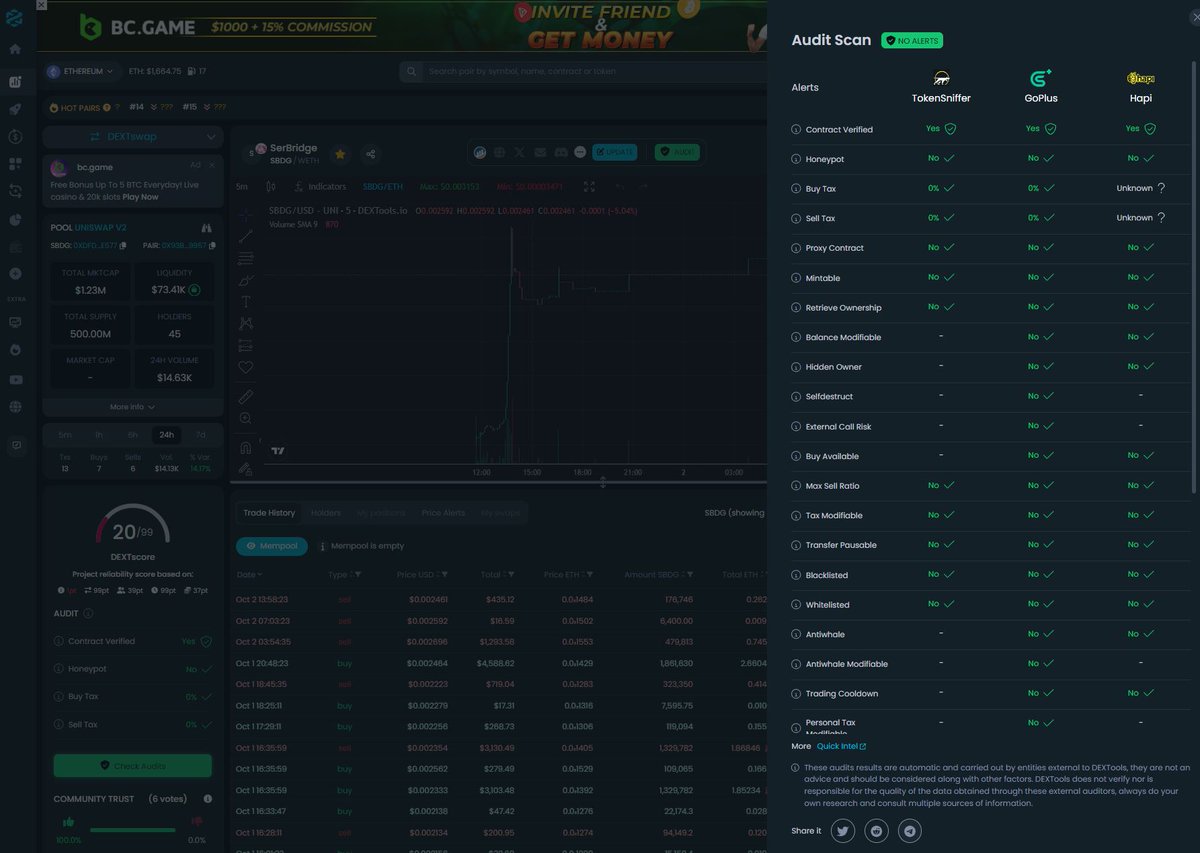The width and height of the screenshot is (1200, 853).
Task: Click info icon beside Contract Verified alert
Action: point(796,130)
